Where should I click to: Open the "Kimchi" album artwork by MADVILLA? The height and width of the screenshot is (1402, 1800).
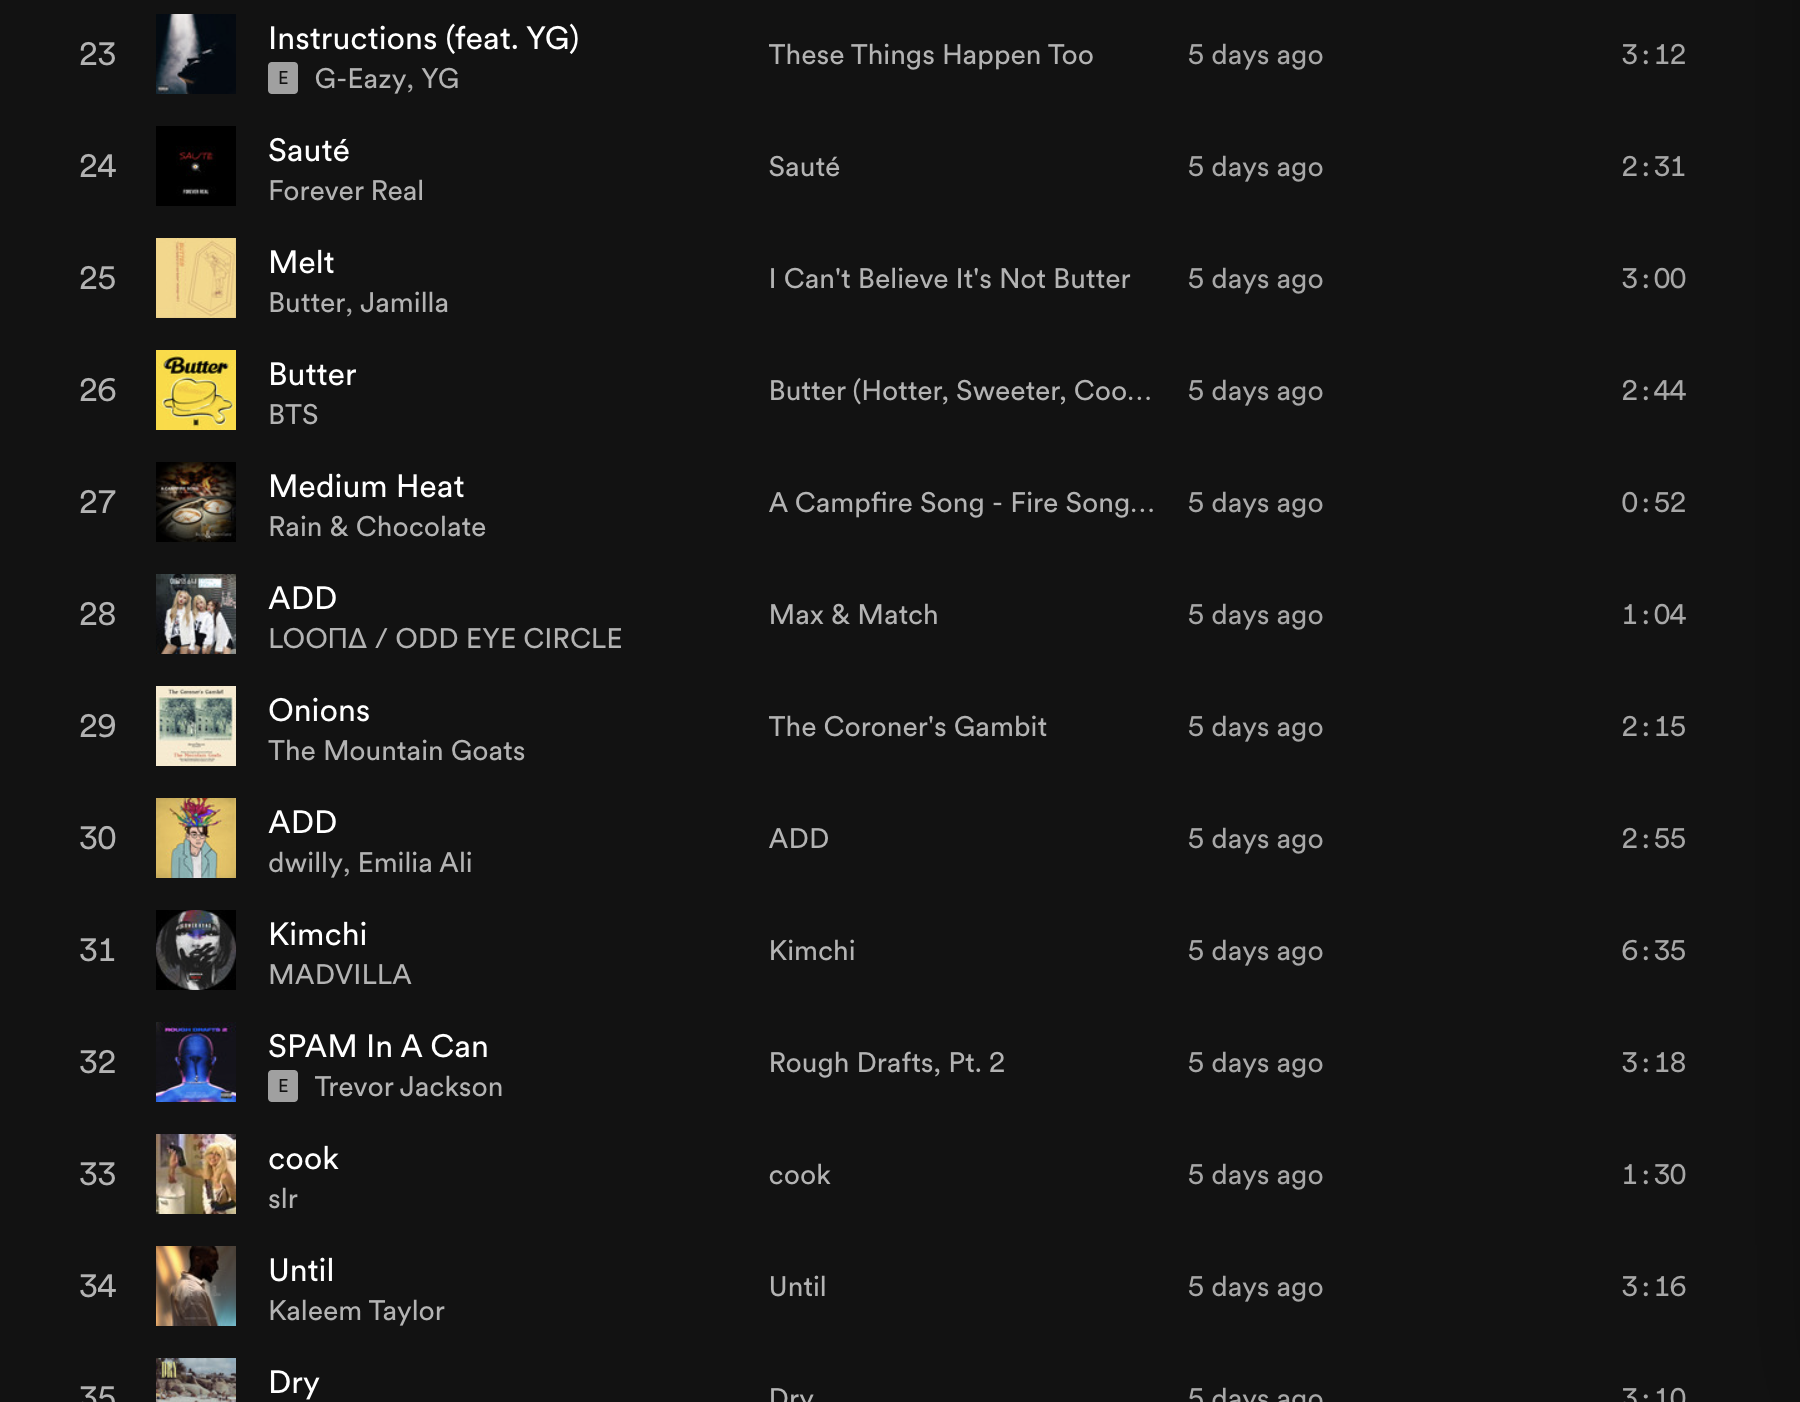pyautogui.click(x=195, y=950)
